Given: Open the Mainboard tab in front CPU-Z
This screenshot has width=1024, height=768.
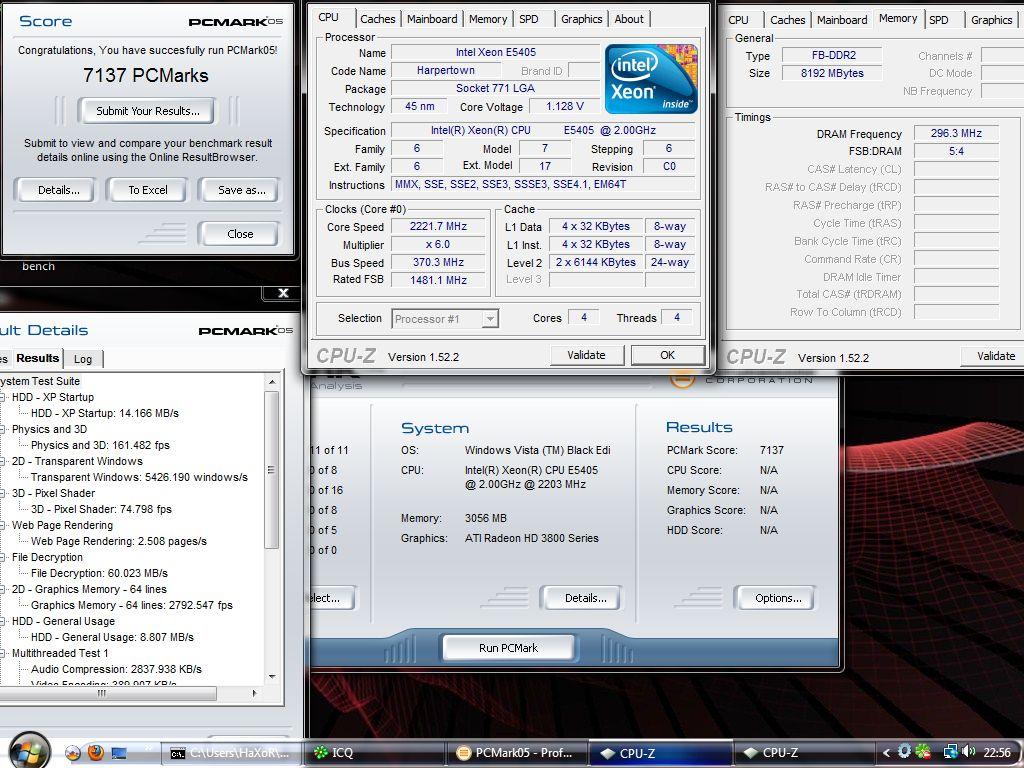Looking at the screenshot, I should (x=432, y=19).
